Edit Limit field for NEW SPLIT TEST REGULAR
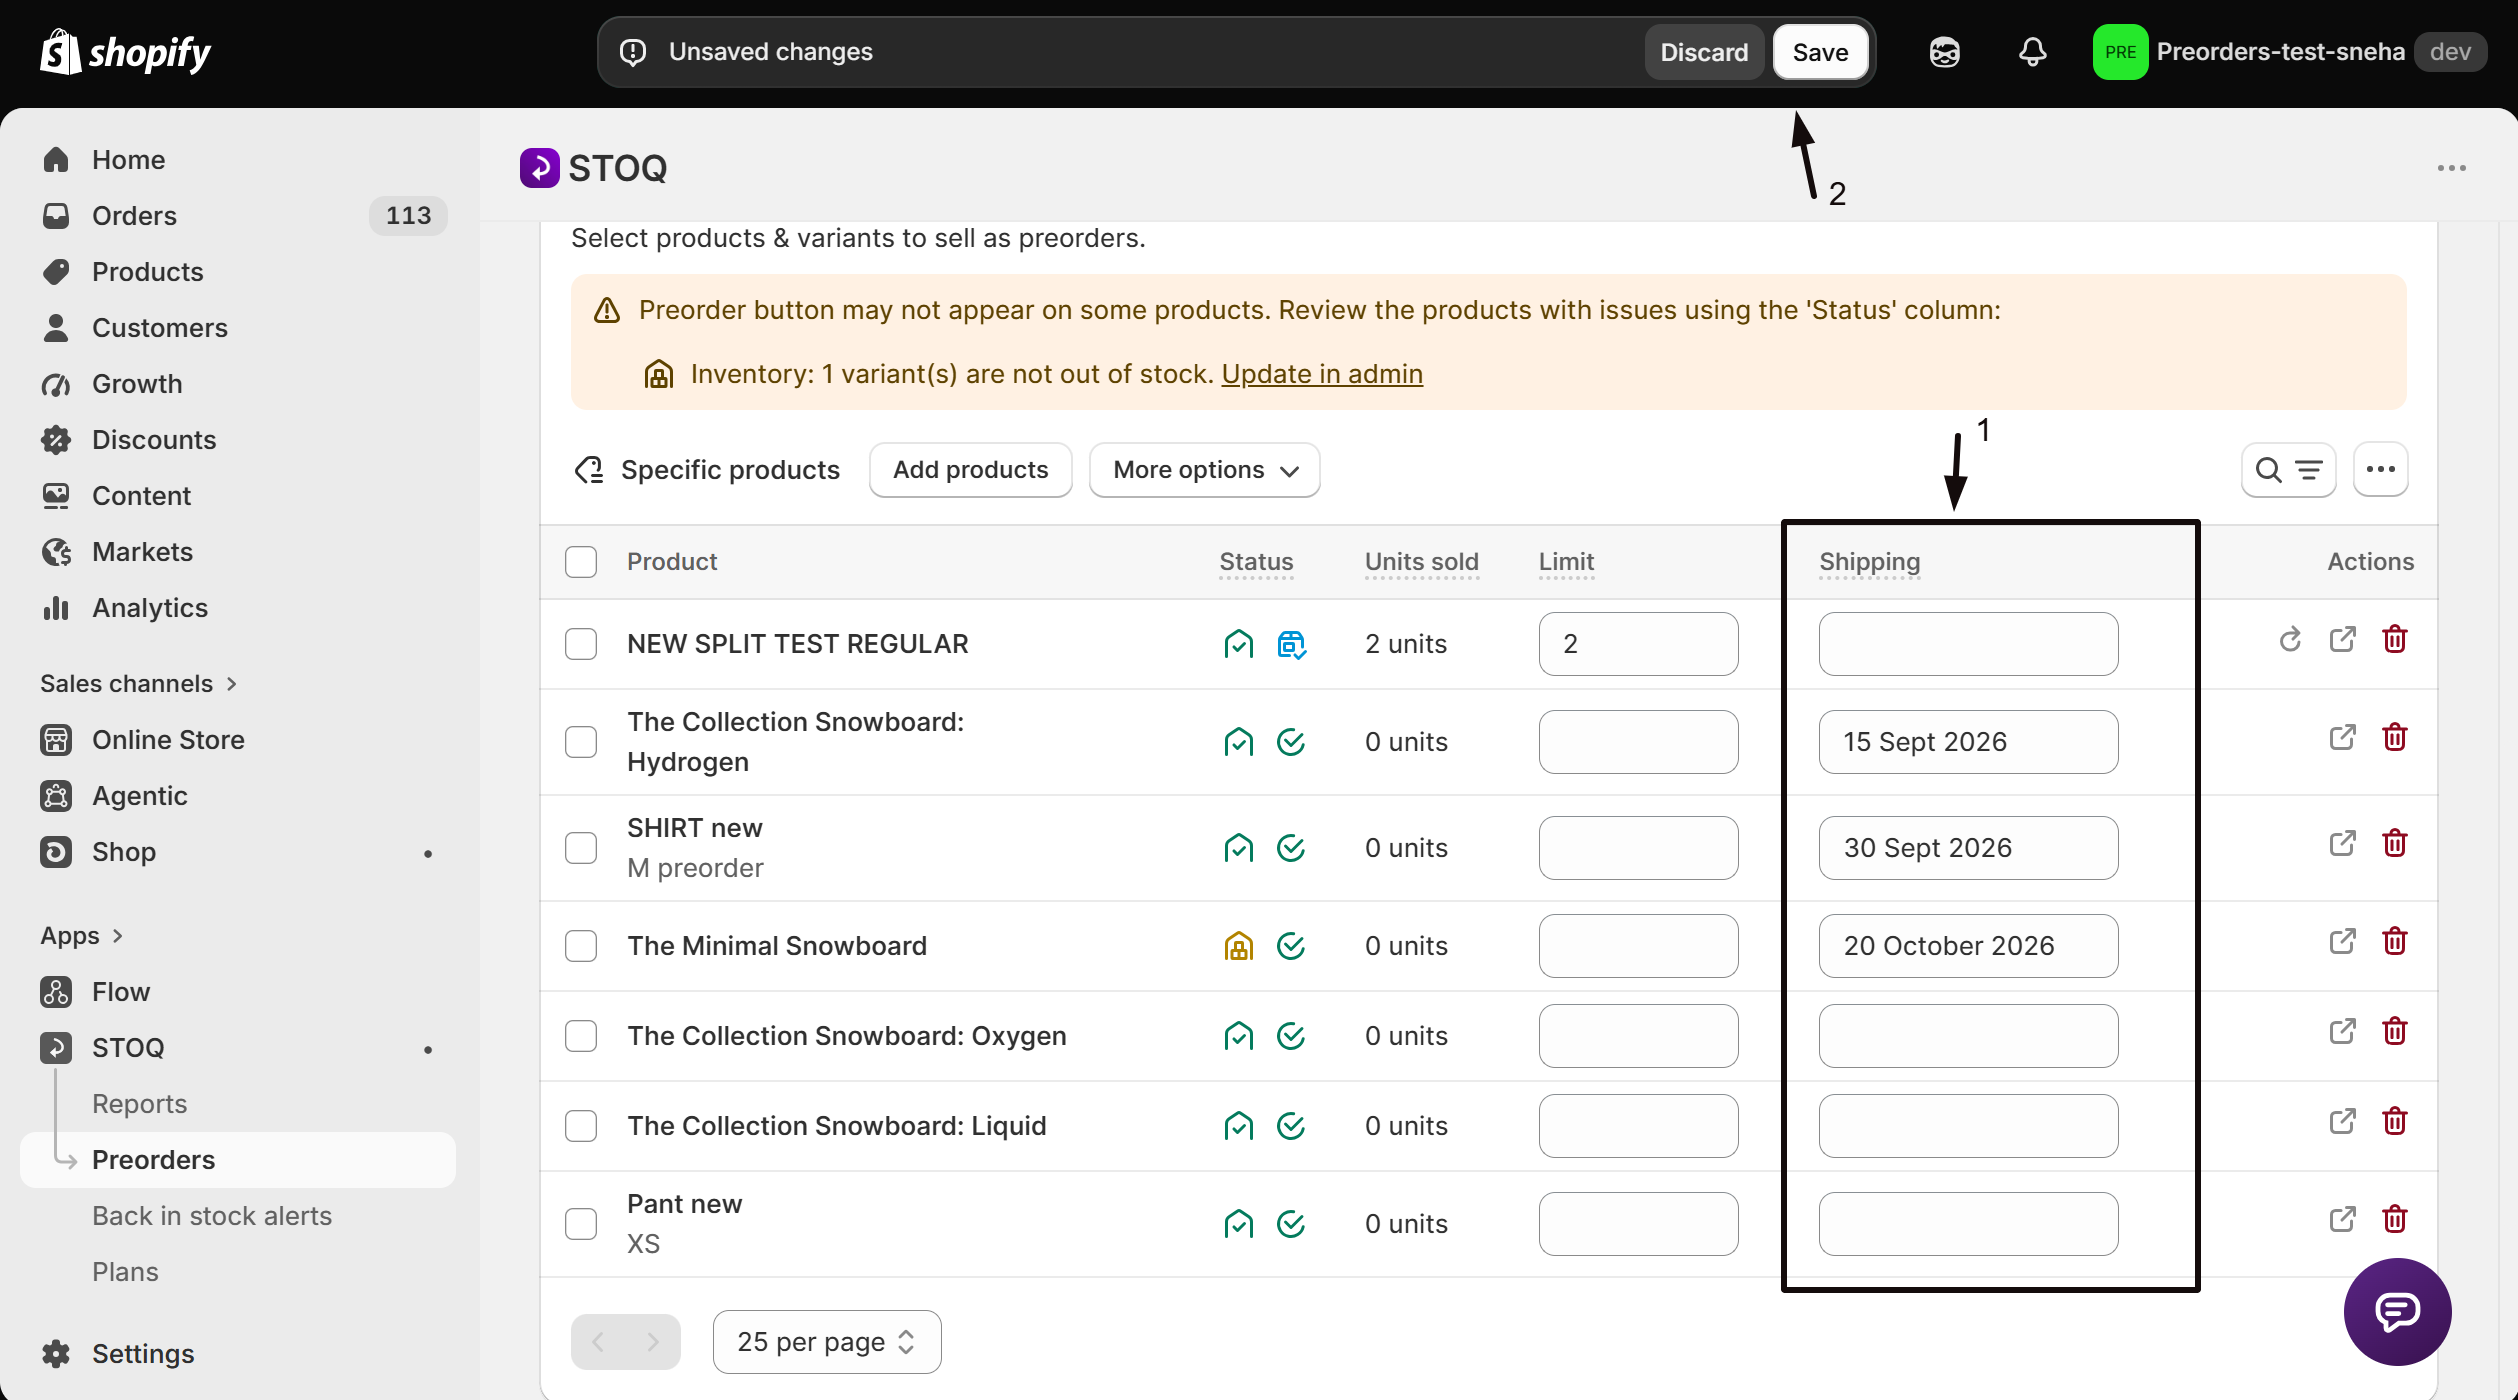 (1638, 644)
